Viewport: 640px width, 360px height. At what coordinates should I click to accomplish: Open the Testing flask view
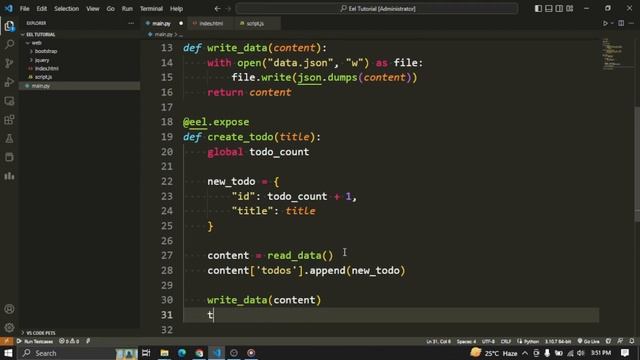[9, 139]
